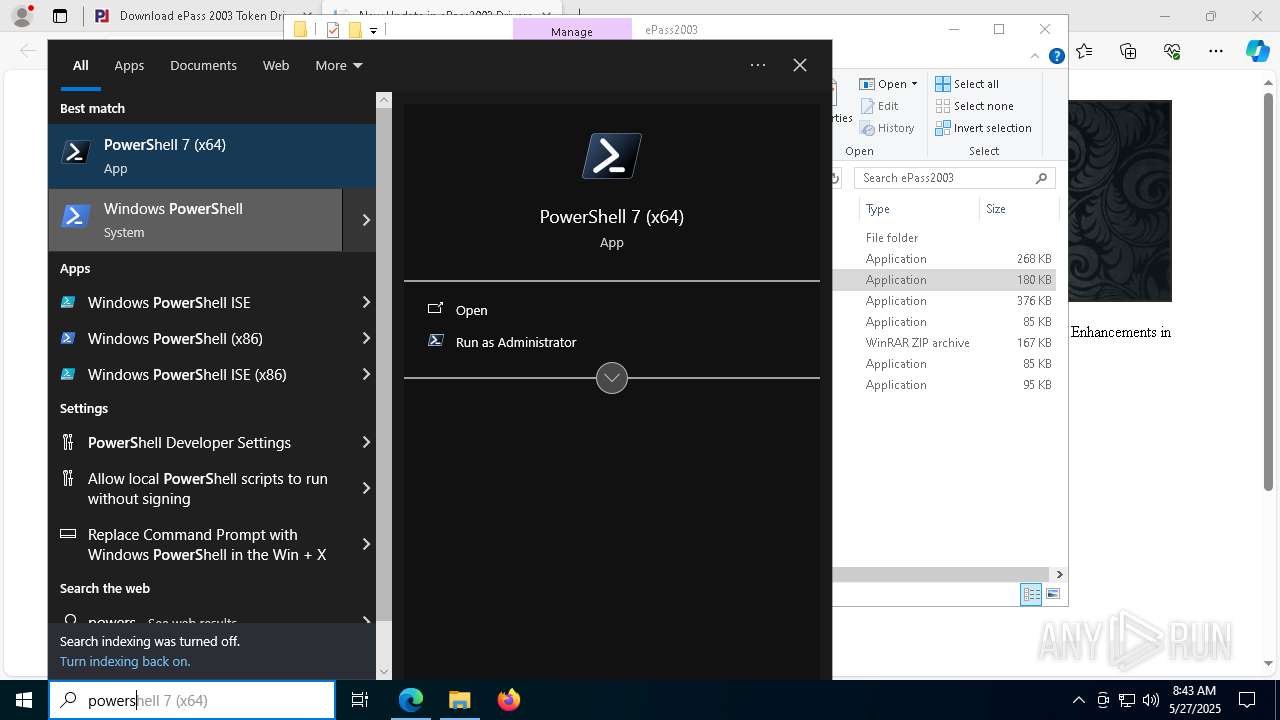Open Windows Start button

point(24,700)
